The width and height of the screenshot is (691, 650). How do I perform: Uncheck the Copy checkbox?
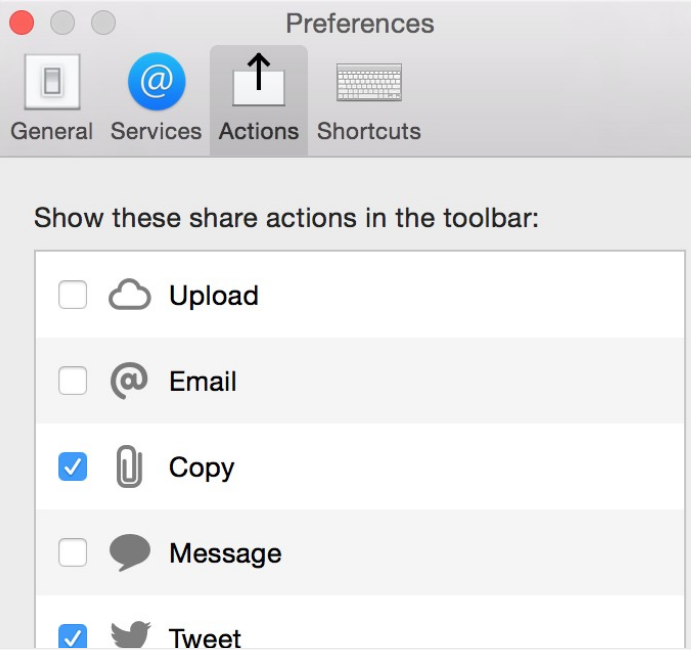73,467
